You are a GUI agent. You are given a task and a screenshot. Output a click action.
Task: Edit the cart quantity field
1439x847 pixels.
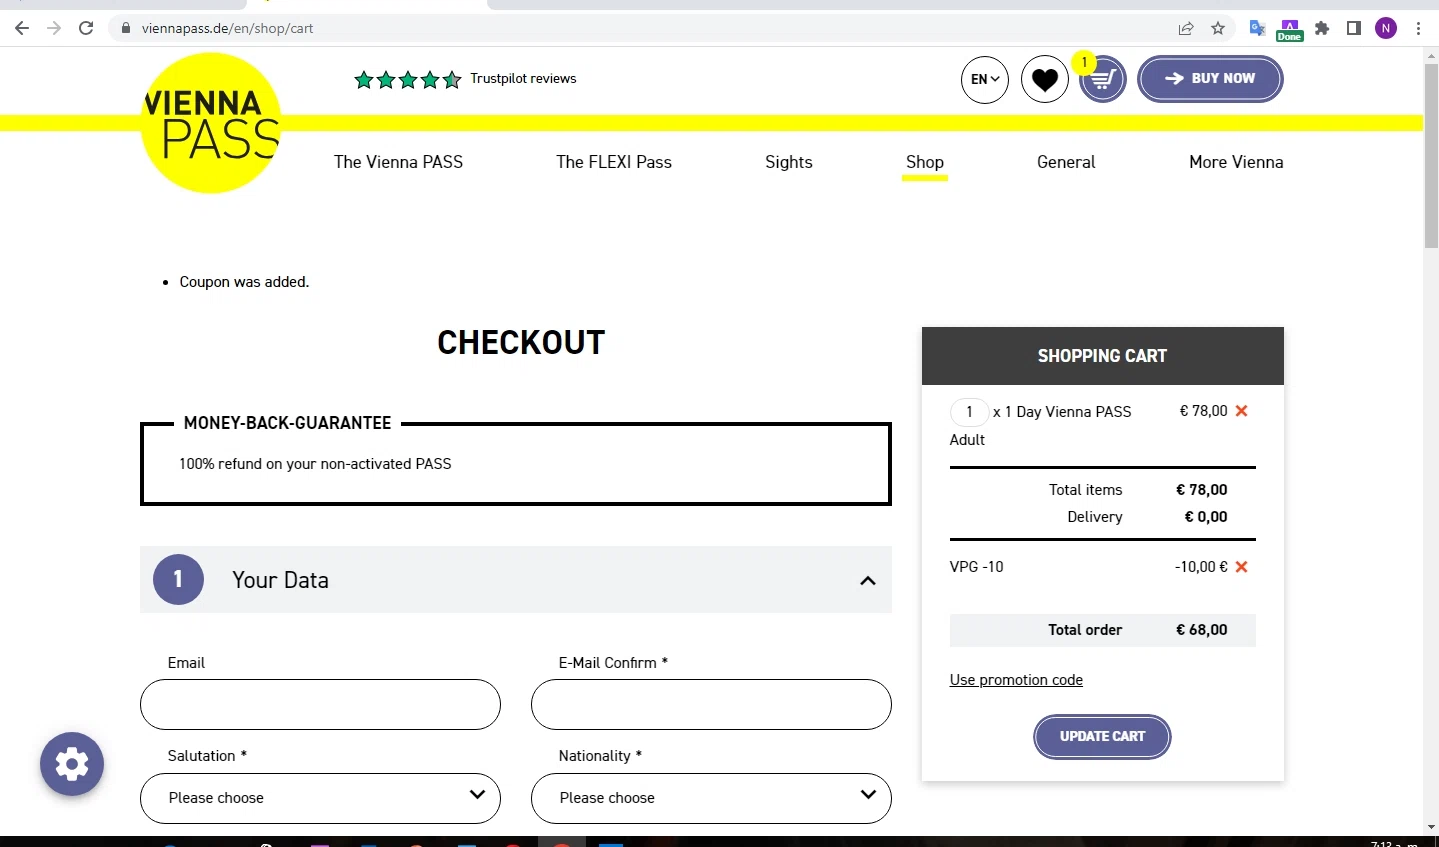pos(969,412)
